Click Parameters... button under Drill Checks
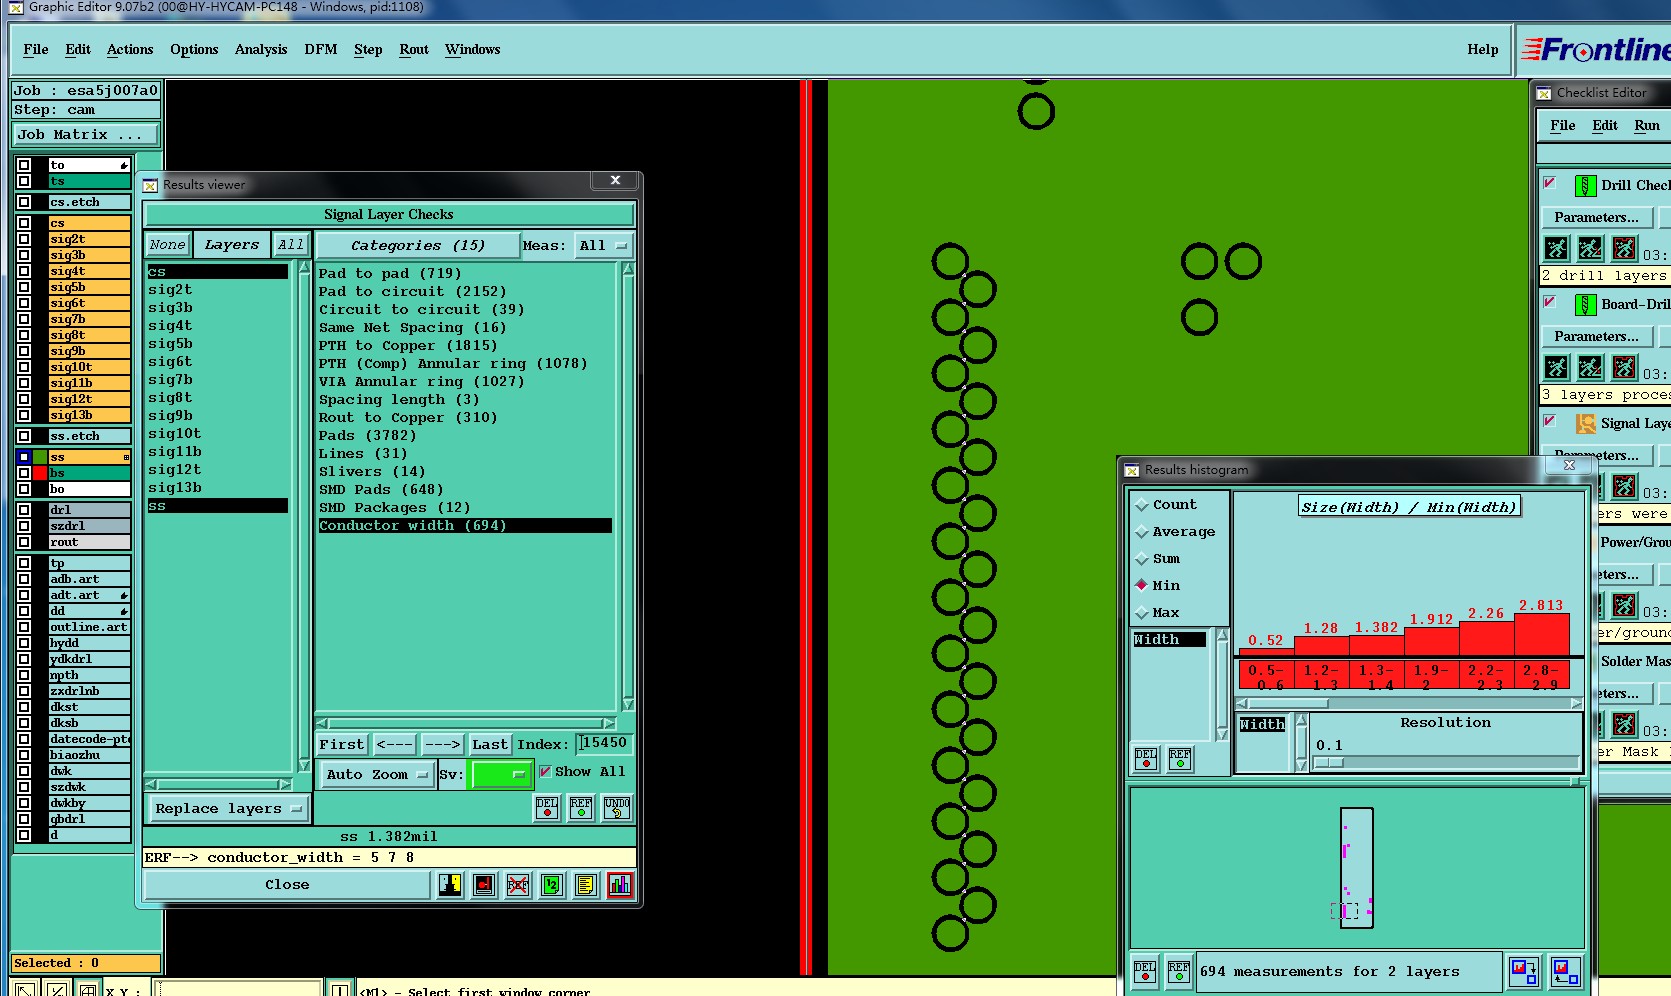 coord(1596,217)
